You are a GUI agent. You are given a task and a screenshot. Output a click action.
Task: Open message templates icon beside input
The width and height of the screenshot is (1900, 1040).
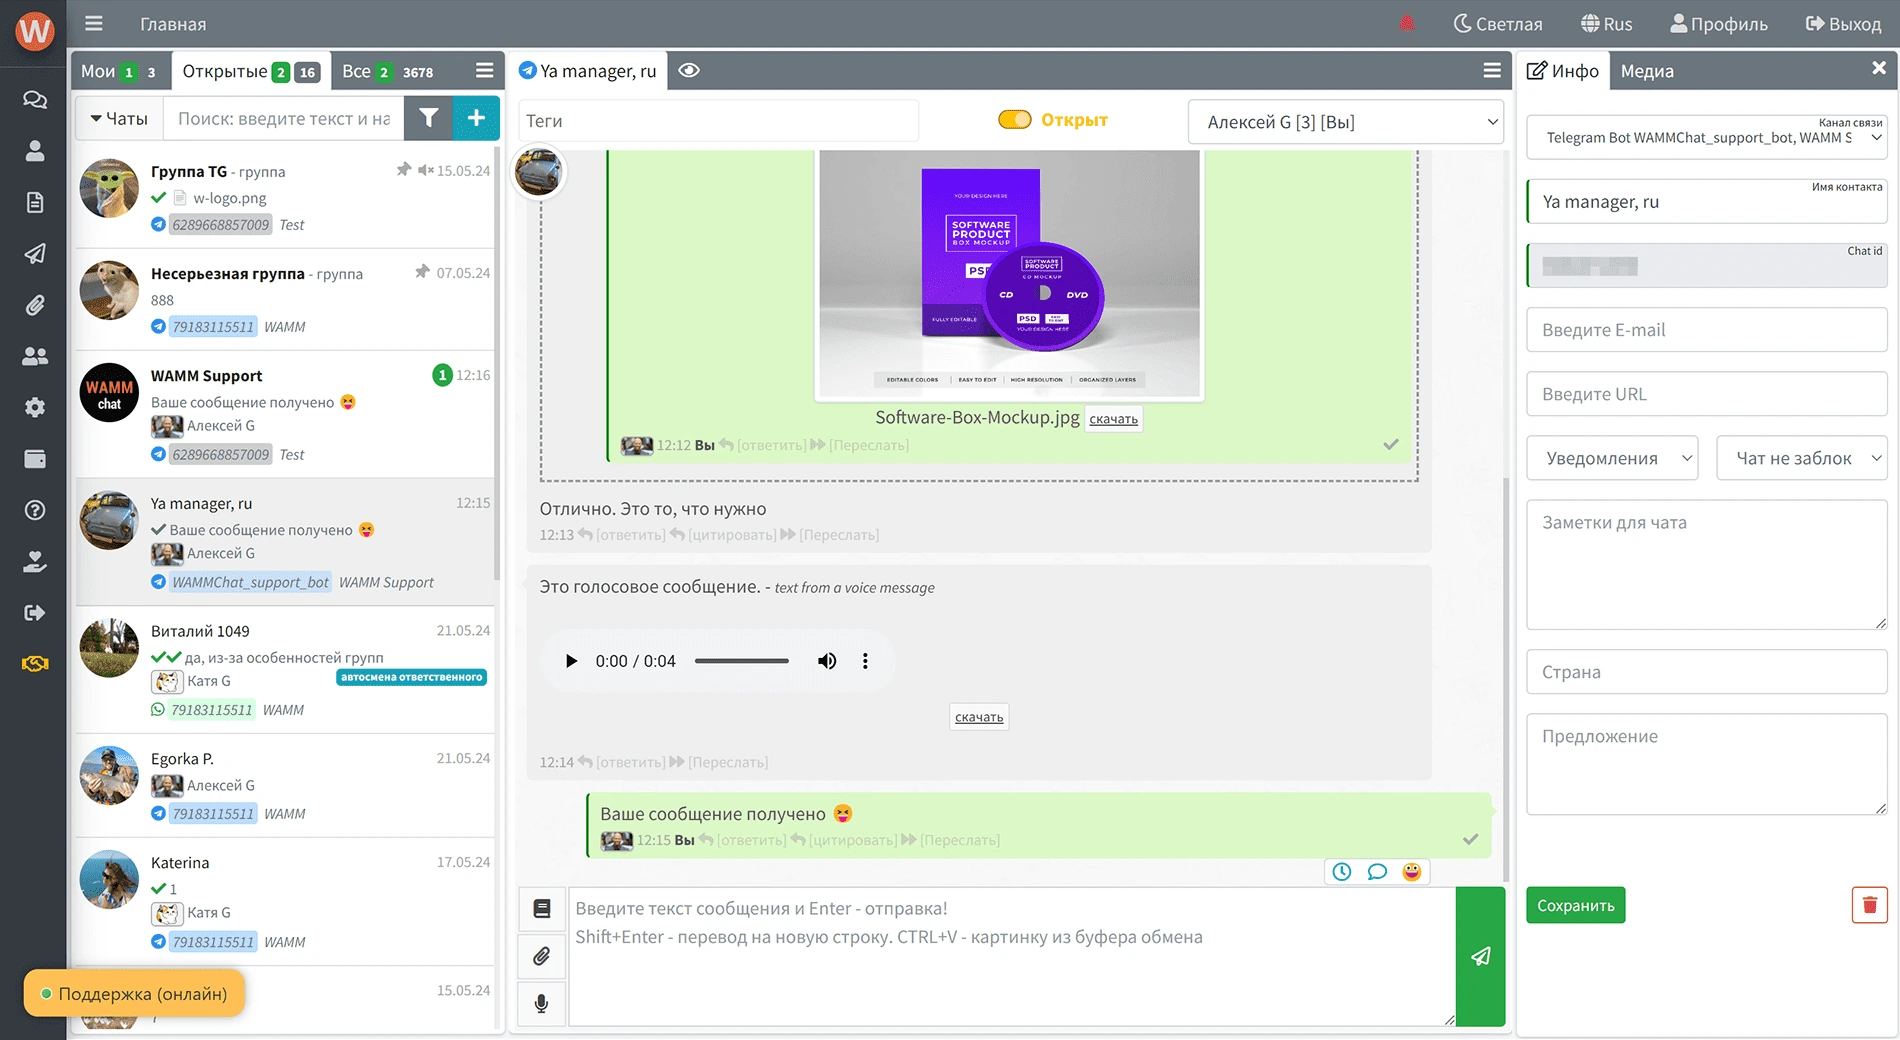click(x=541, y=908)
